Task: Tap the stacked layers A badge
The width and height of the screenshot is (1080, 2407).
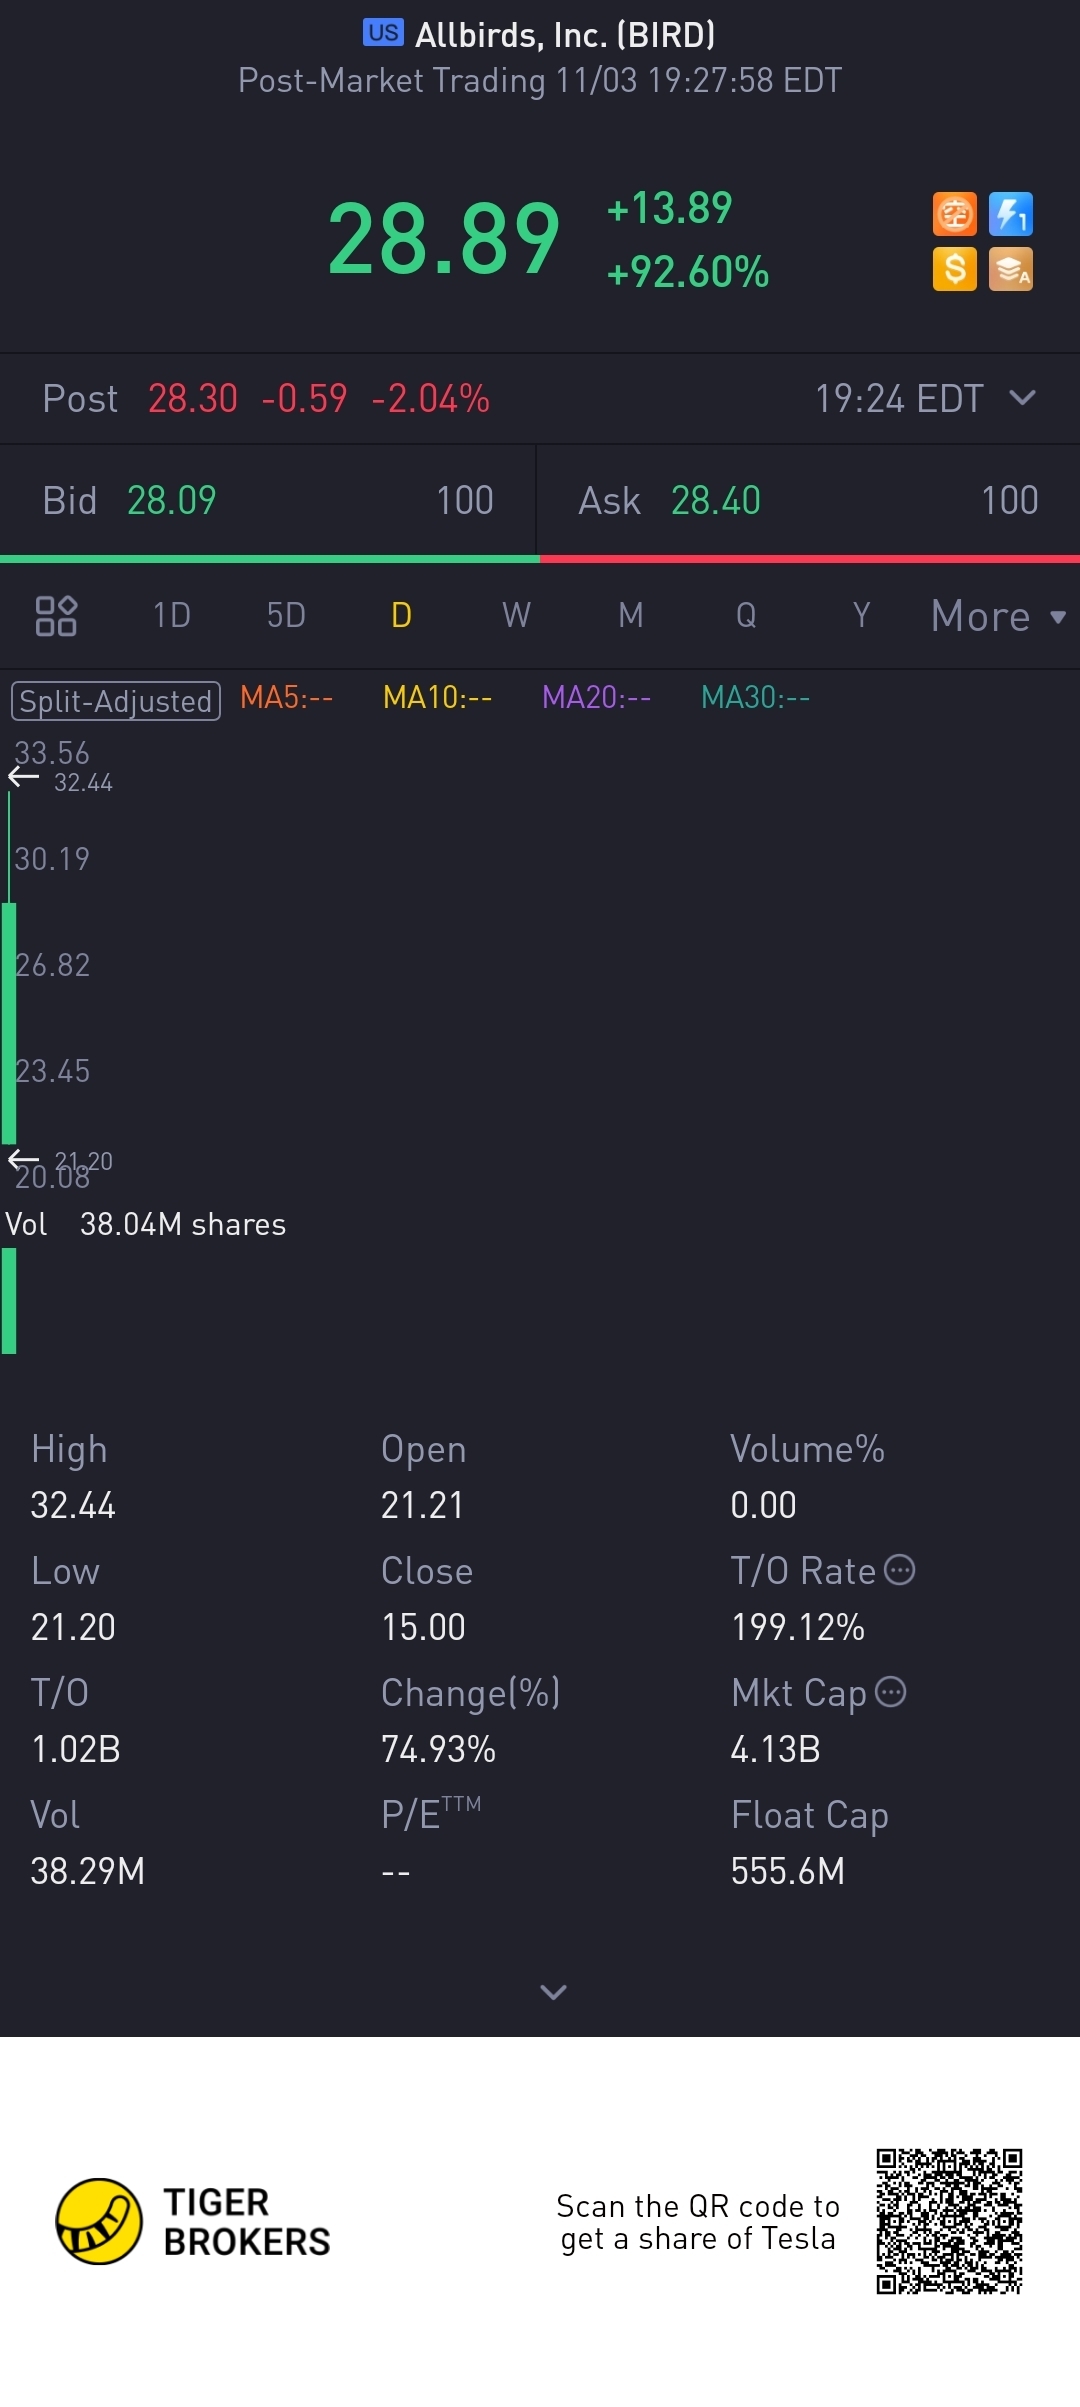Action: point(1011,269)
